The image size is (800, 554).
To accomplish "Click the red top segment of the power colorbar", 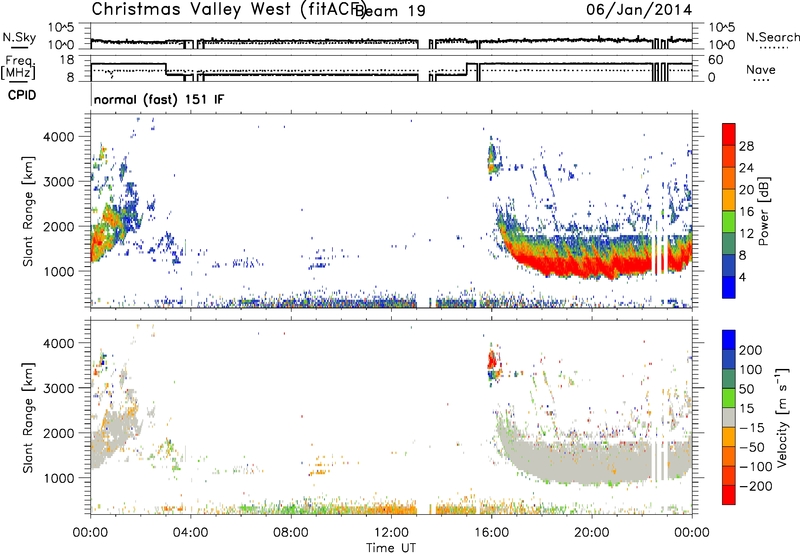I will pos(729,134).
